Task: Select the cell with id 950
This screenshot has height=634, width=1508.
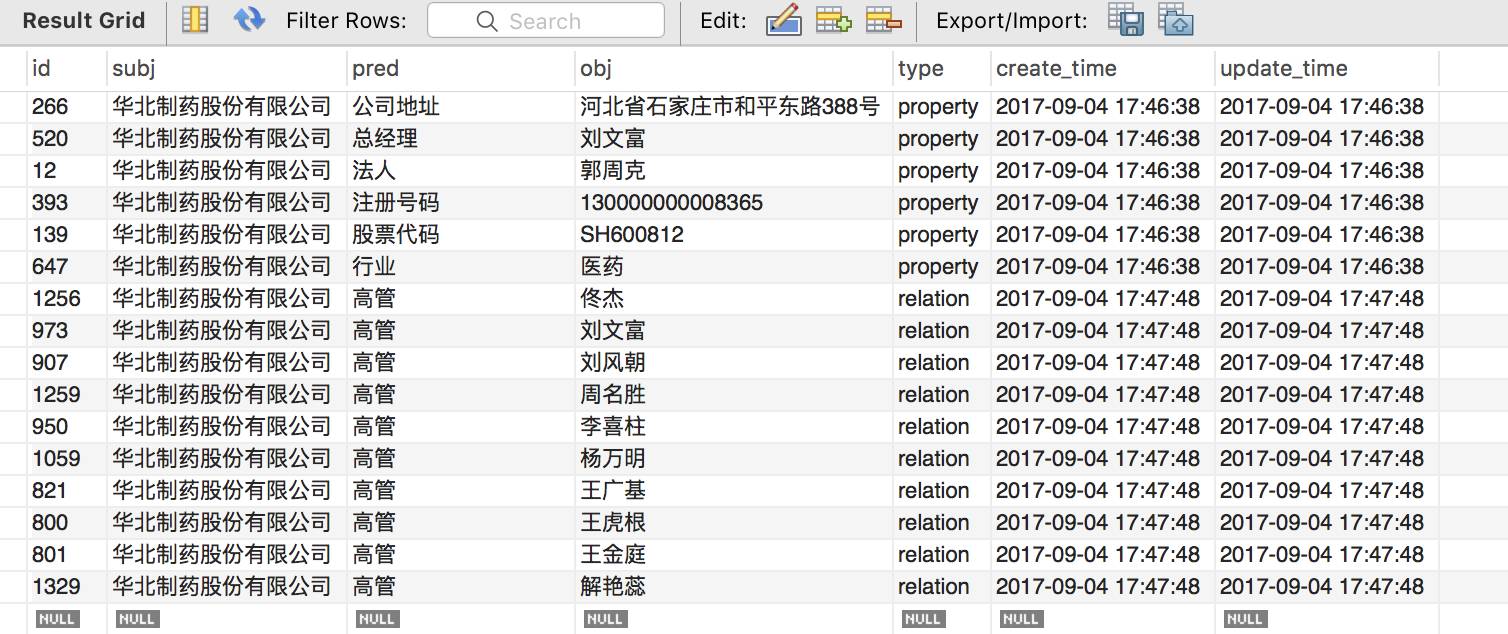Action: [66, 427]
